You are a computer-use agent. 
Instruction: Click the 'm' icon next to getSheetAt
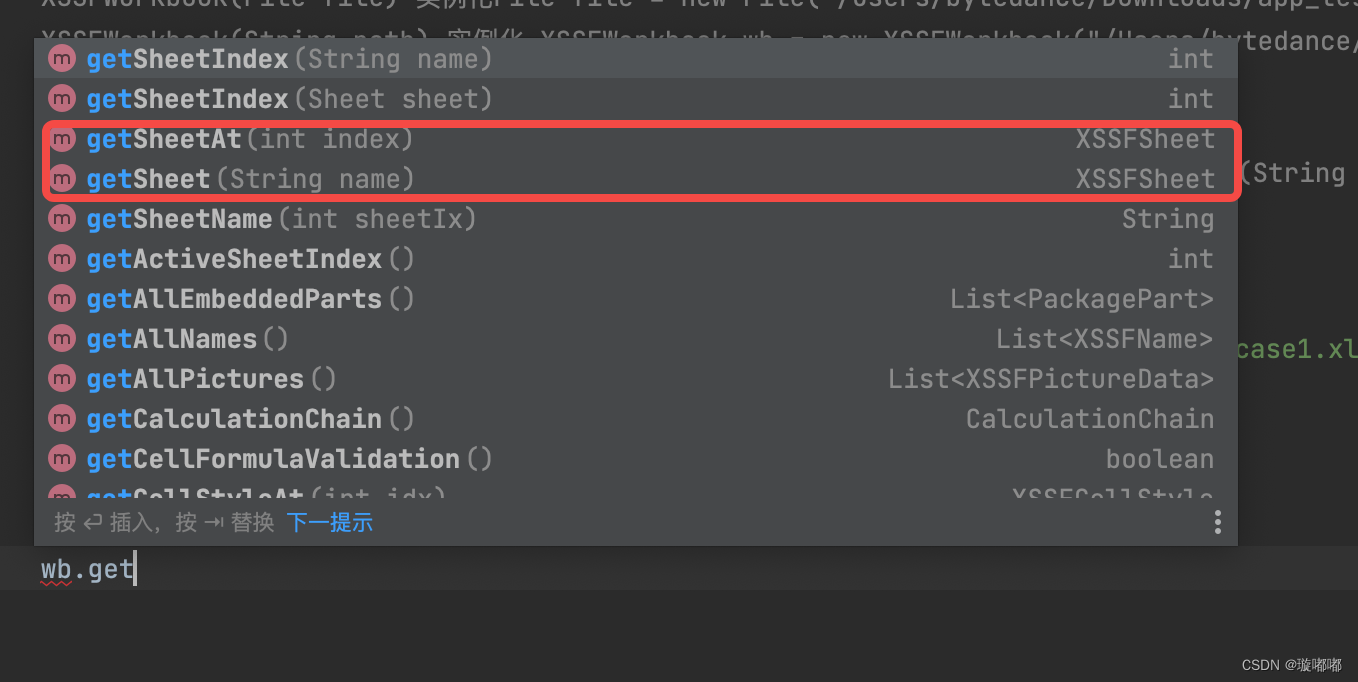coord(61,138)
